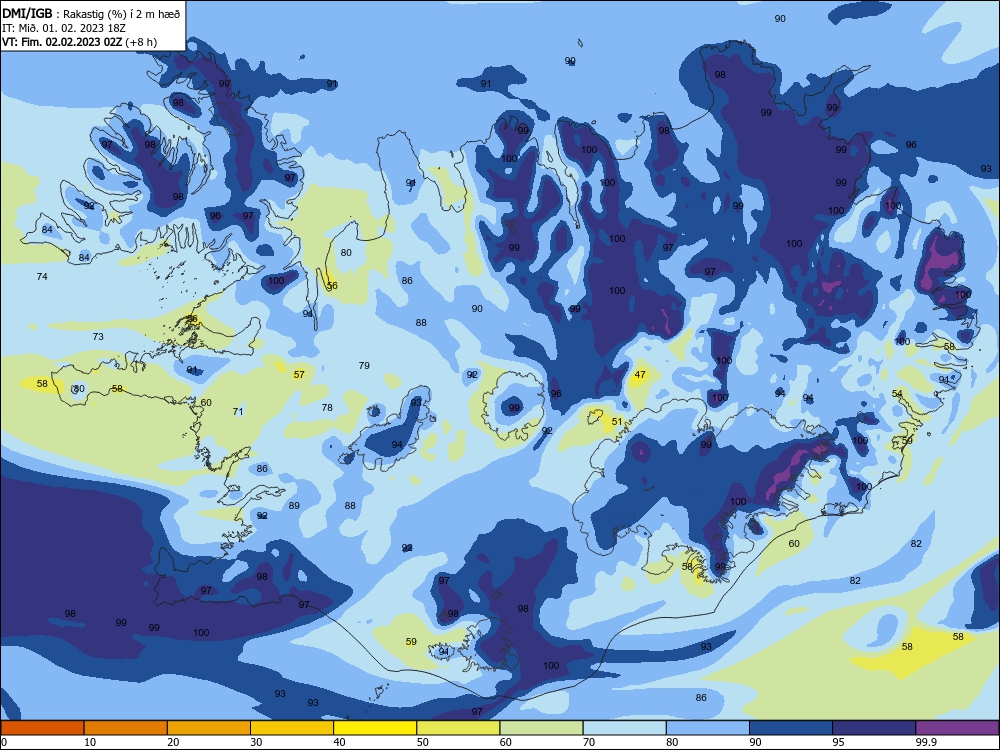Click the '(+8 h)' forecast offset text

click(x=141, y=42)
